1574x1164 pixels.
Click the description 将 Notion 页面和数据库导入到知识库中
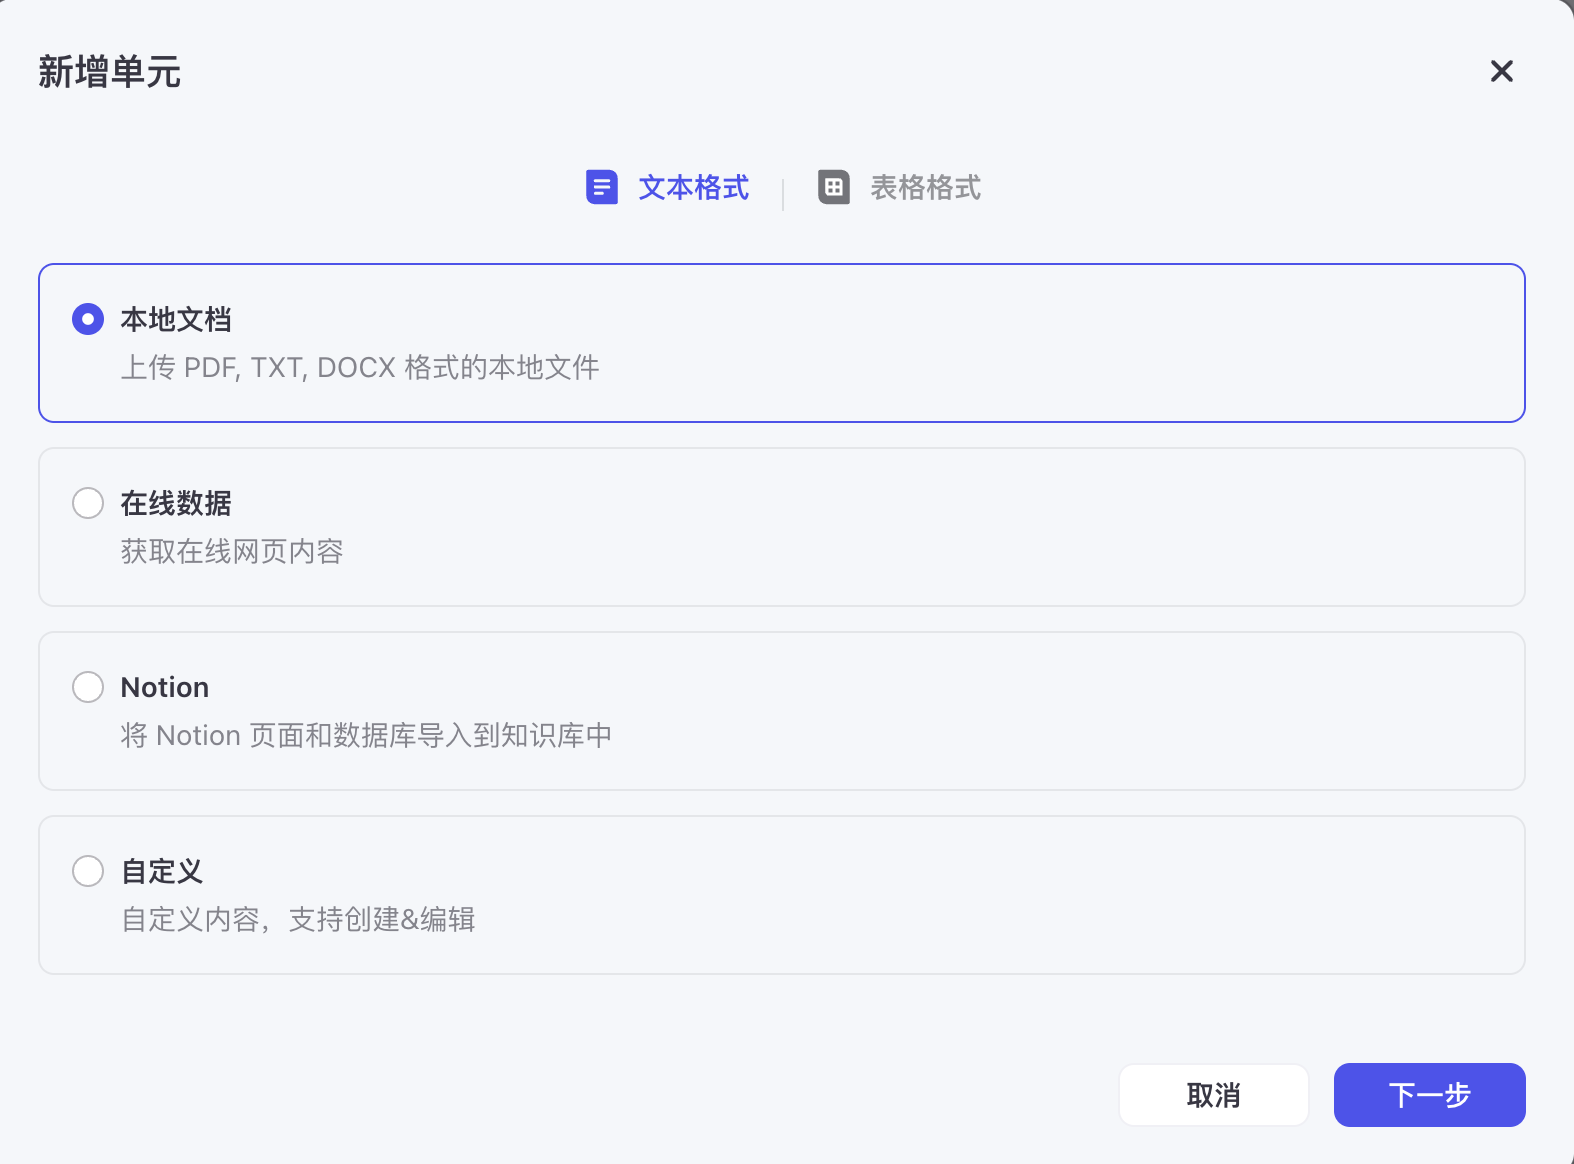[x=366, y=735]
